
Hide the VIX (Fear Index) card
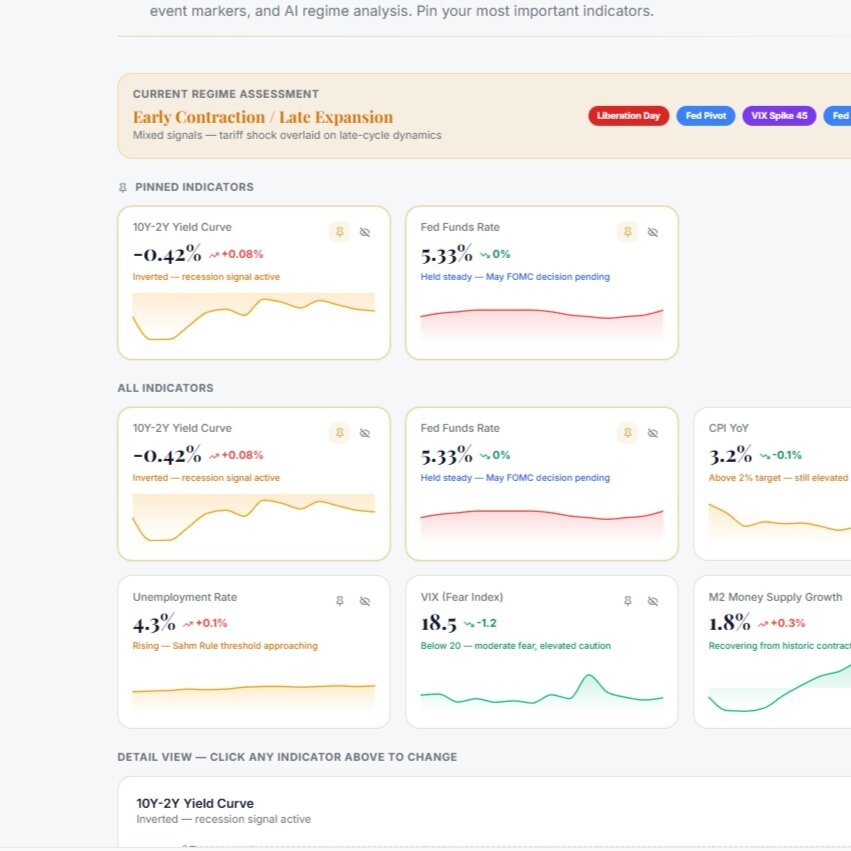click(653, 601)
